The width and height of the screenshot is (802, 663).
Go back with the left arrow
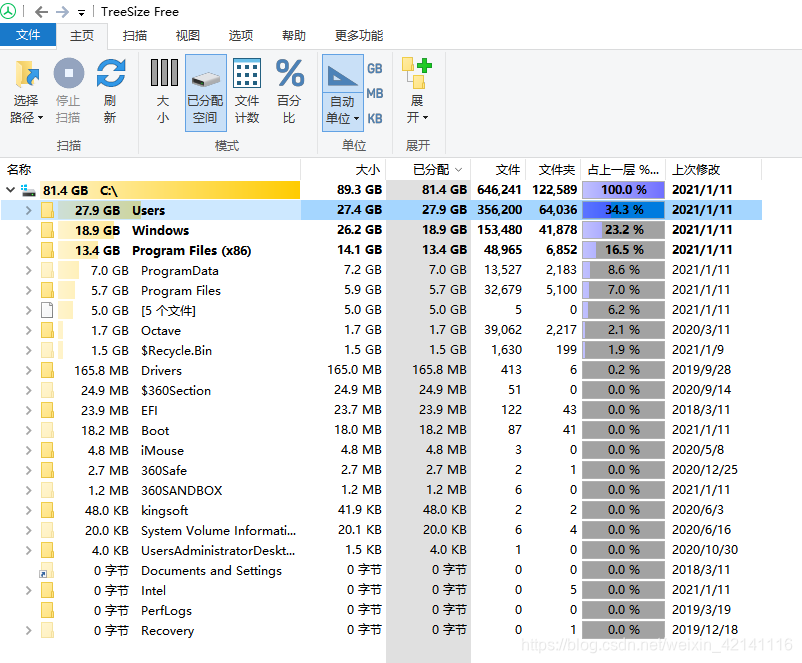(41, 11)
